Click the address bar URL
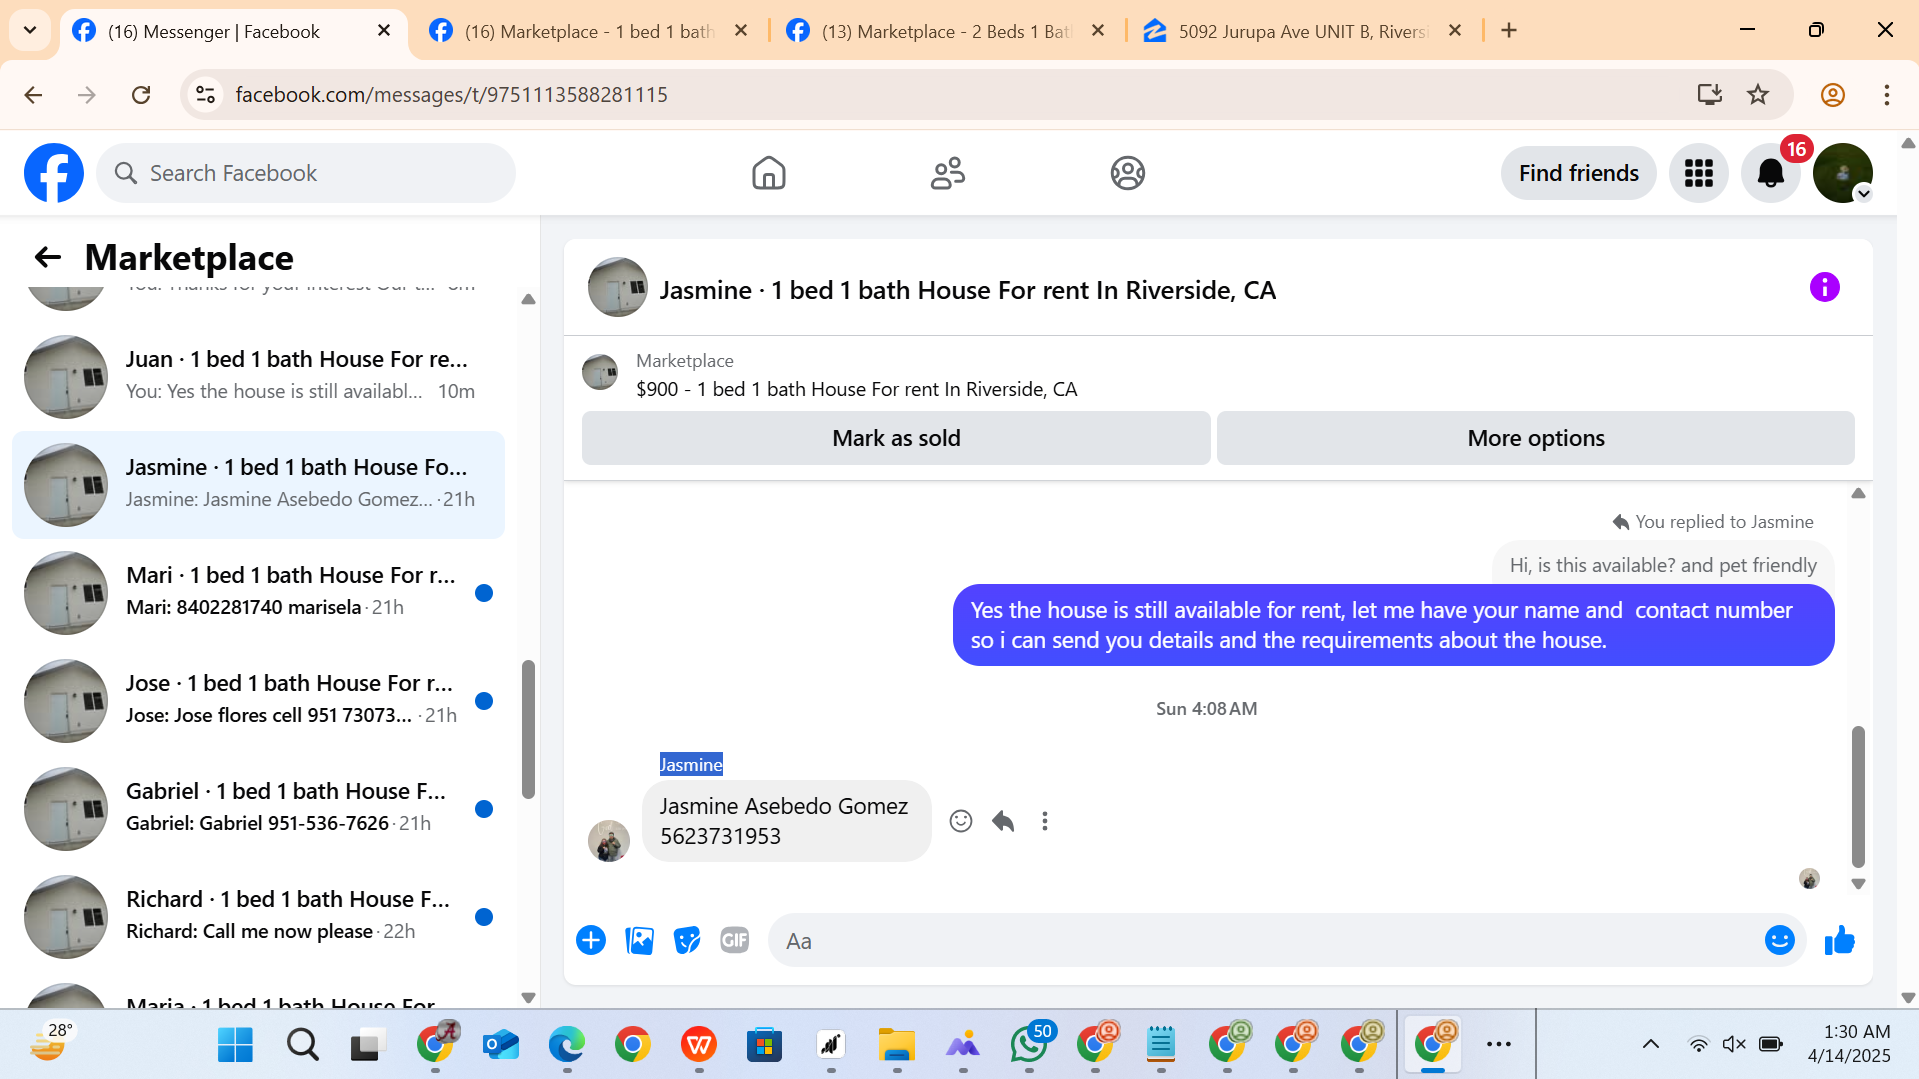This screenshot has height=1079, width=1919. pyautogui.click(x=451, y=95)
